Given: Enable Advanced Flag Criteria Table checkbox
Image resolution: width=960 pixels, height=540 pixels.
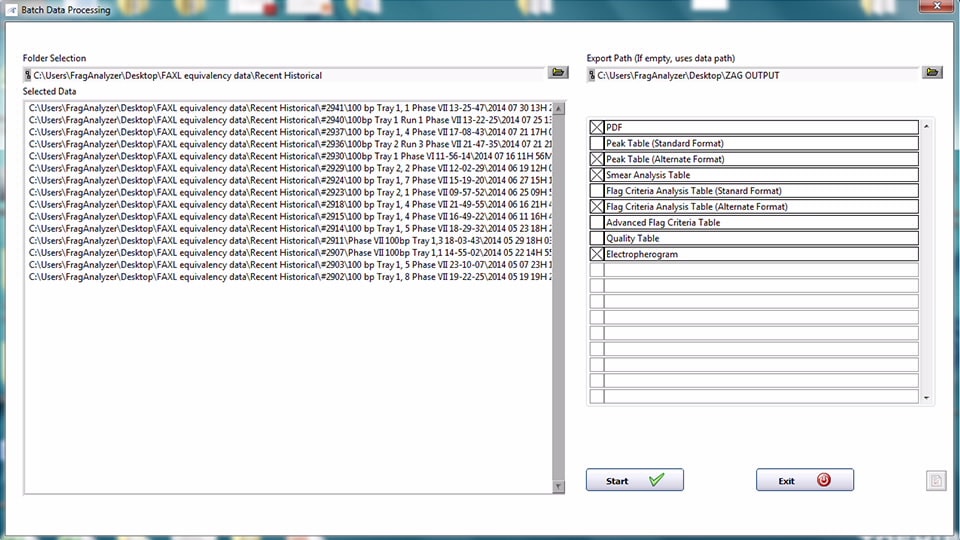Looking at the screenshot, I should 597,222.
